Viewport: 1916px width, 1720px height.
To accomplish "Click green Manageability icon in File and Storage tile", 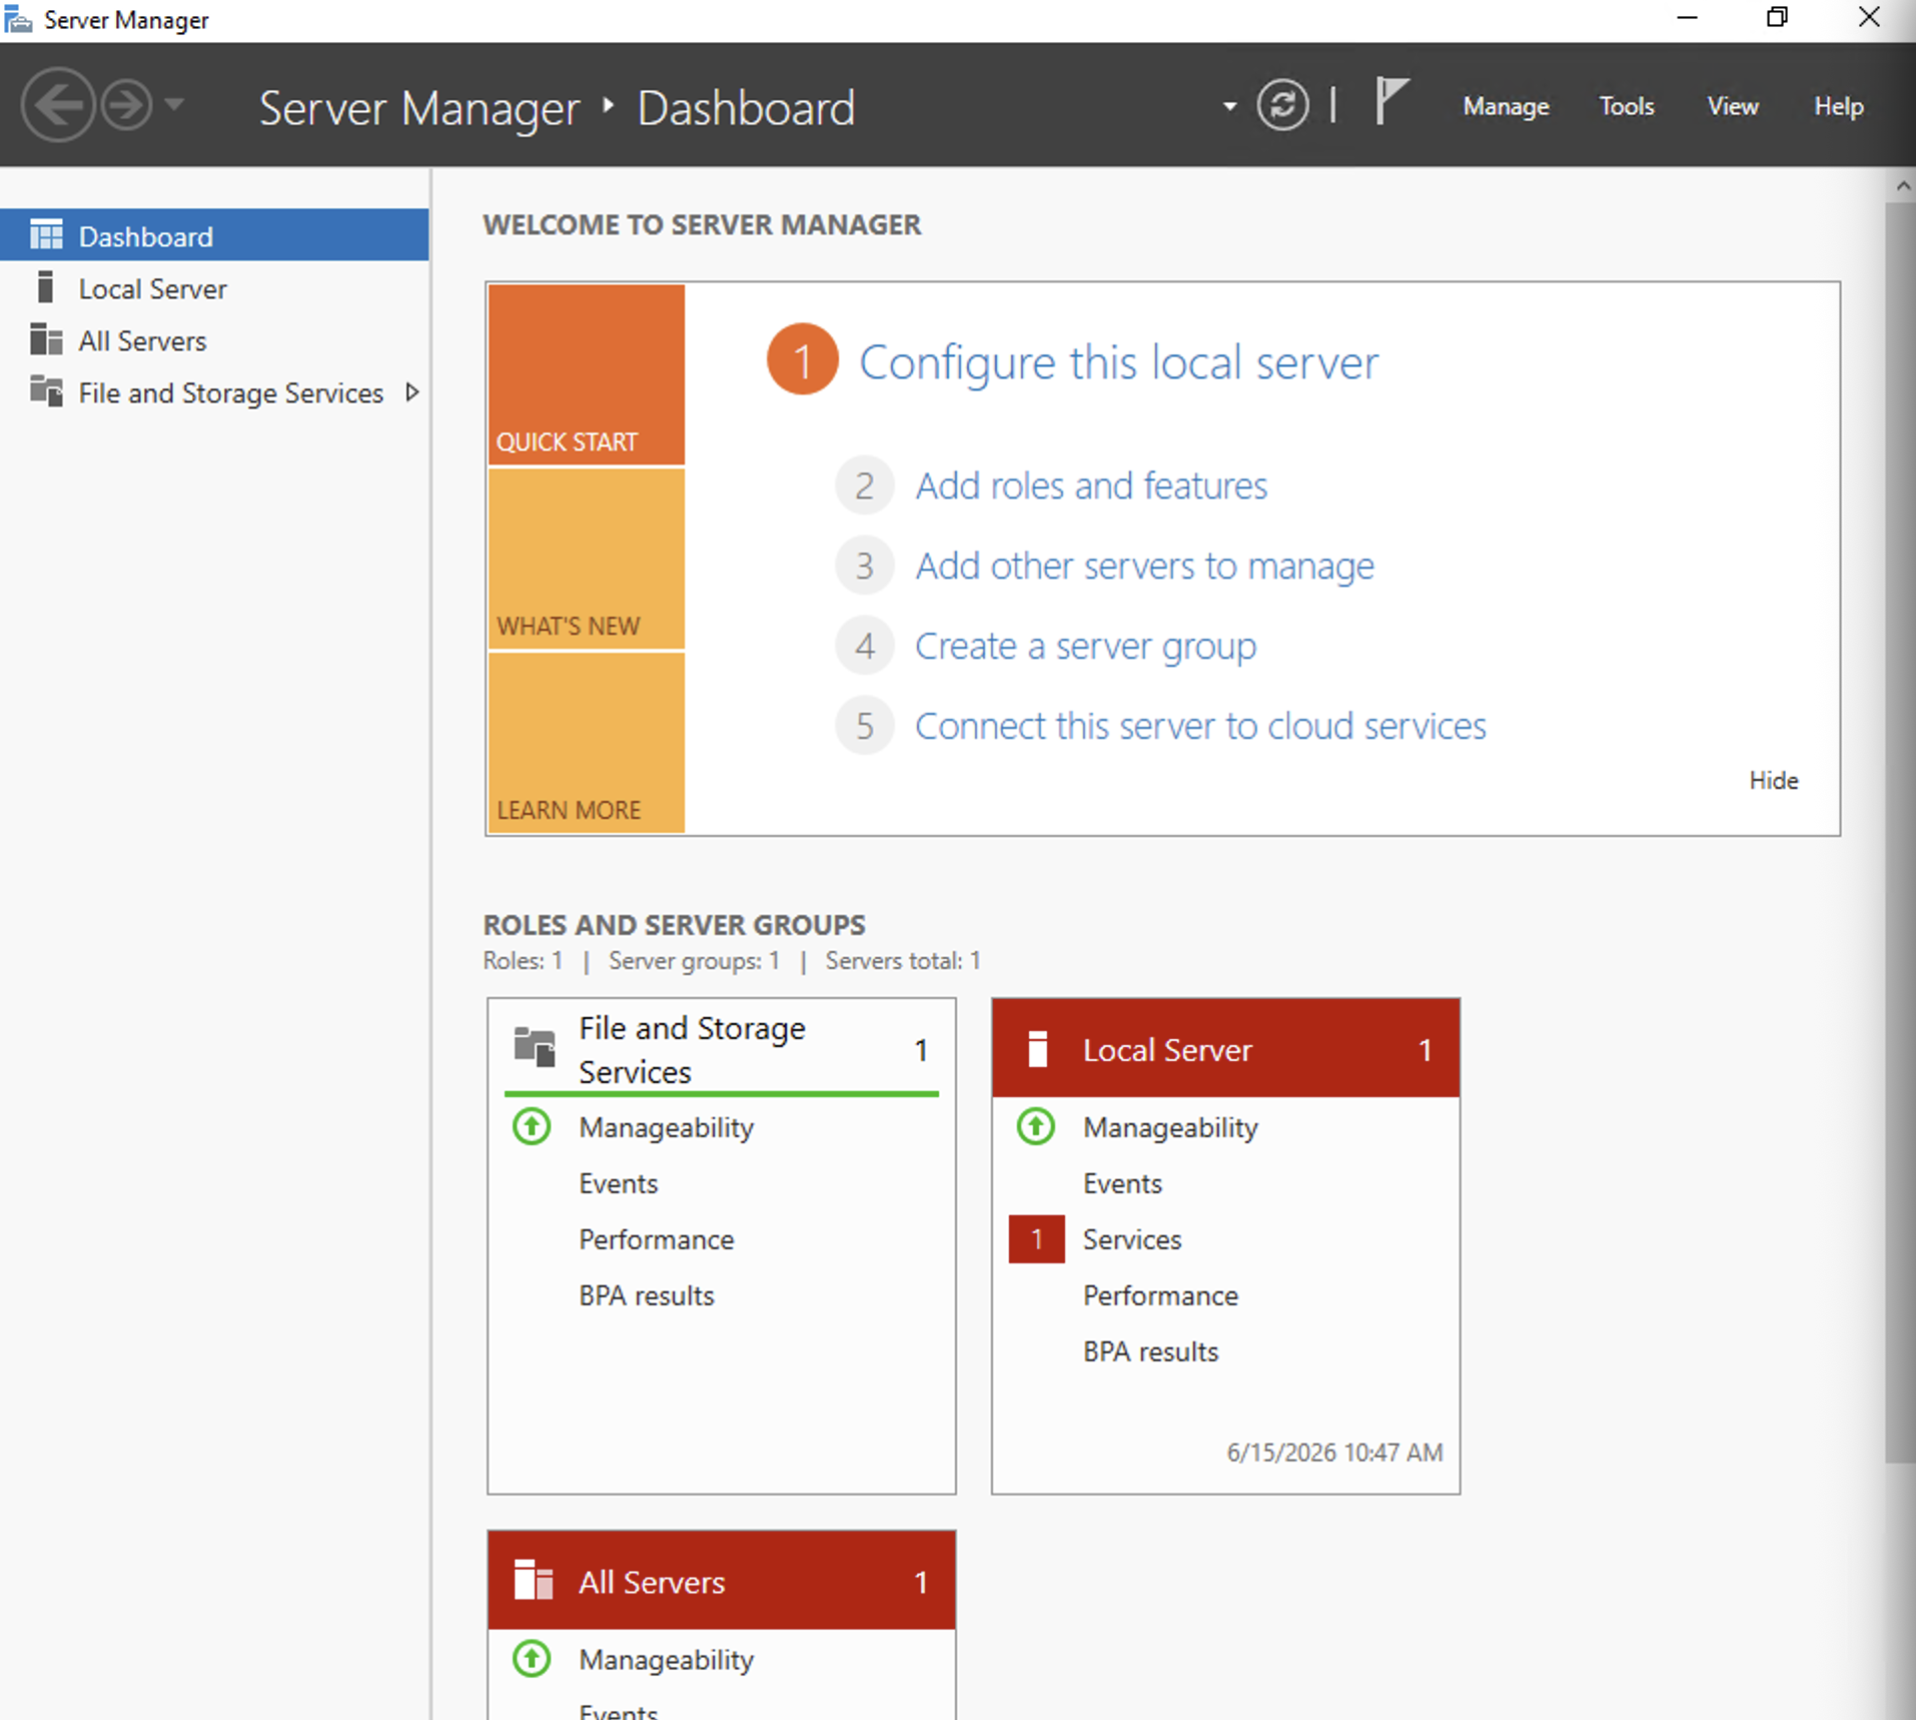I will [532, 1127].
